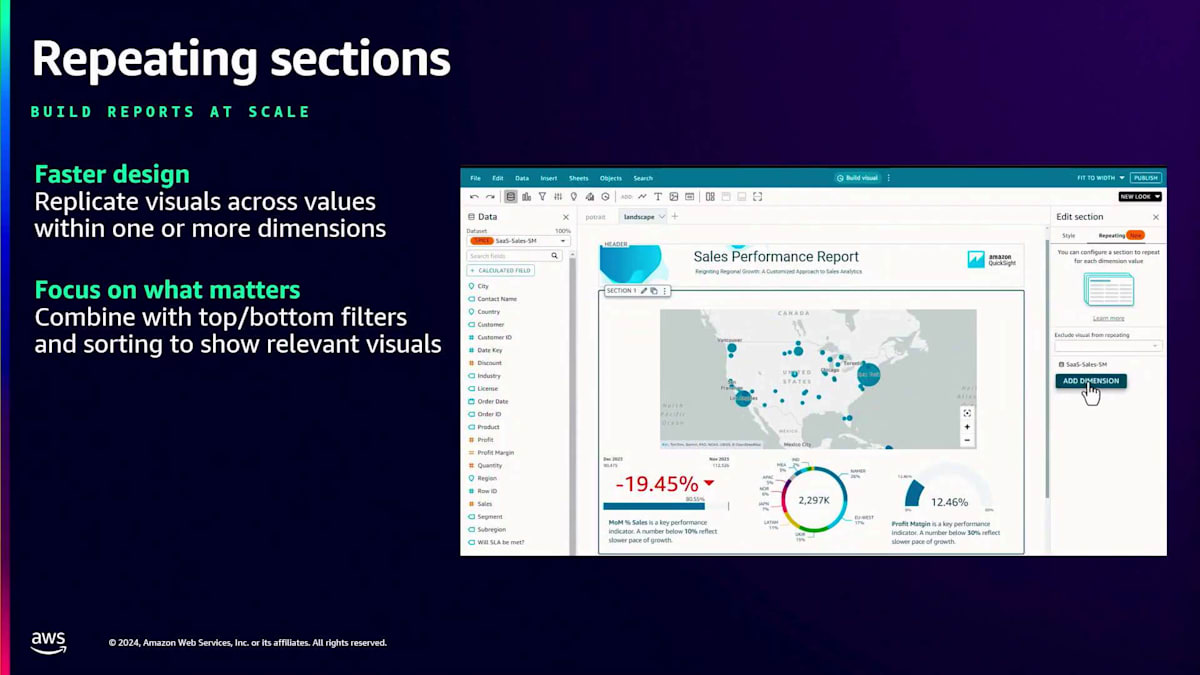Click the fullscreen frame toolbar icon
The height and width of the screenshot is (675, 1200).
(757, 197)
